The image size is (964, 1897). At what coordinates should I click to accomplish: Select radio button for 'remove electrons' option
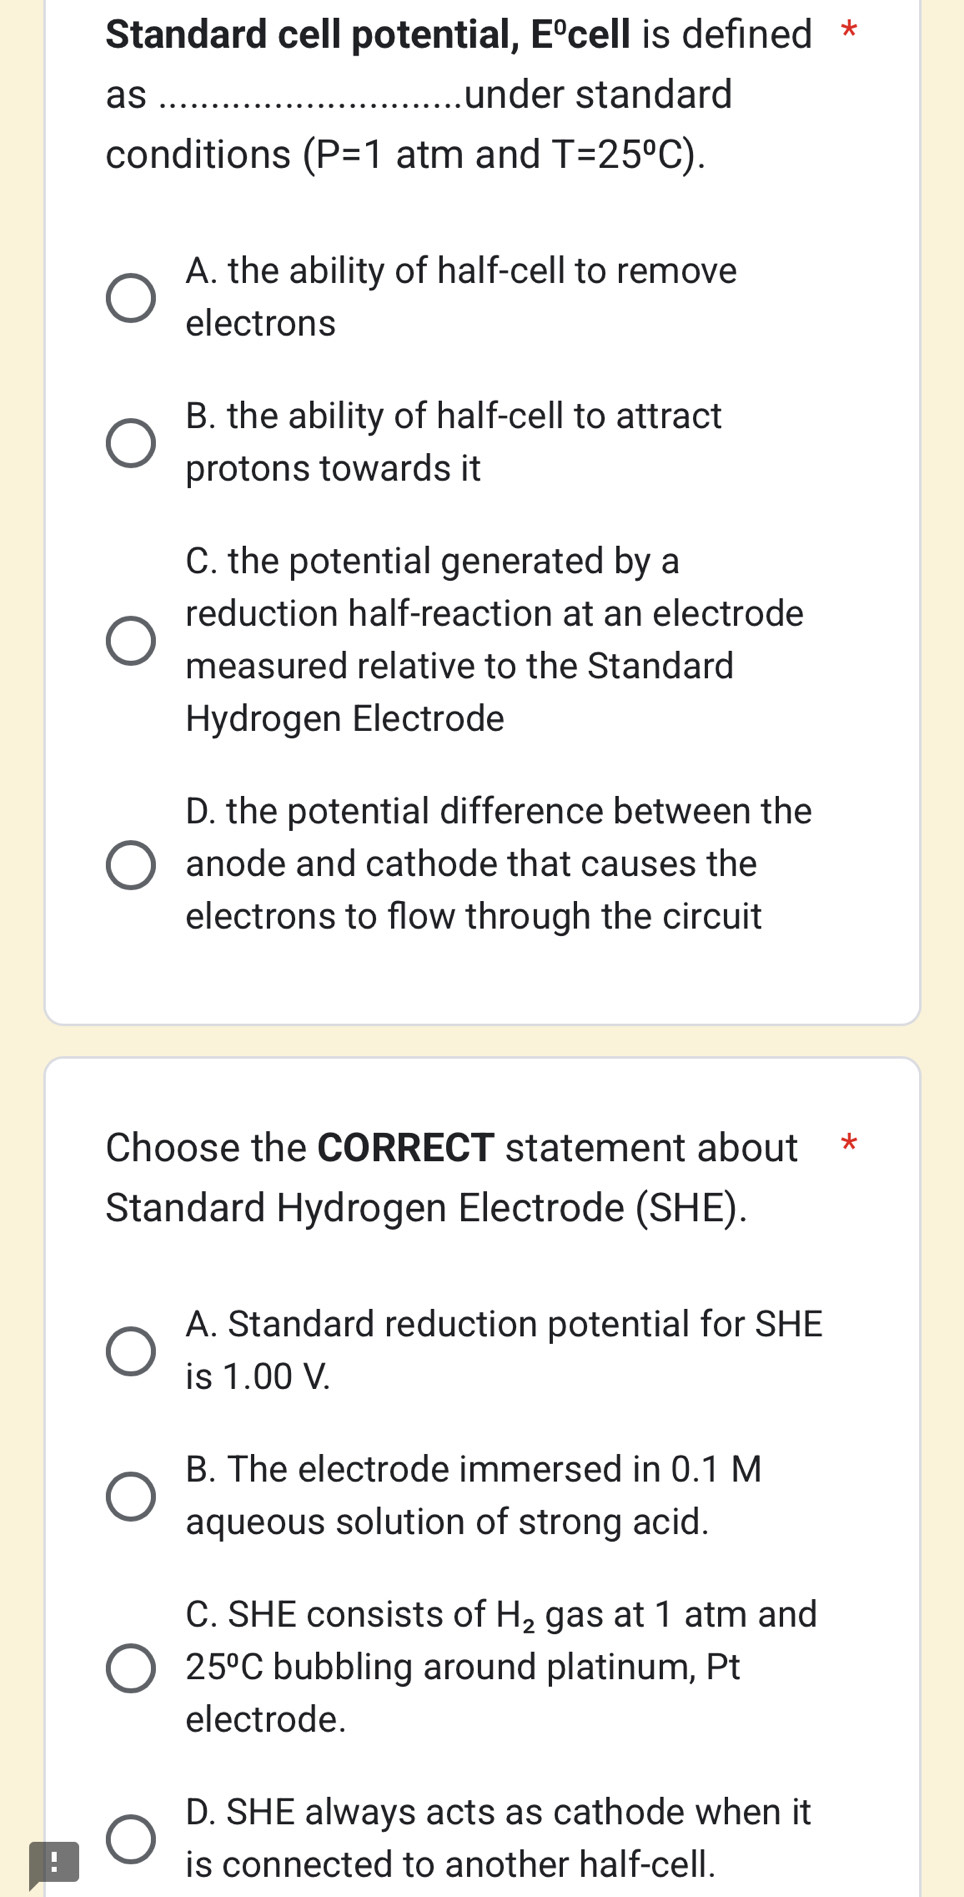(x=131, y=298)
